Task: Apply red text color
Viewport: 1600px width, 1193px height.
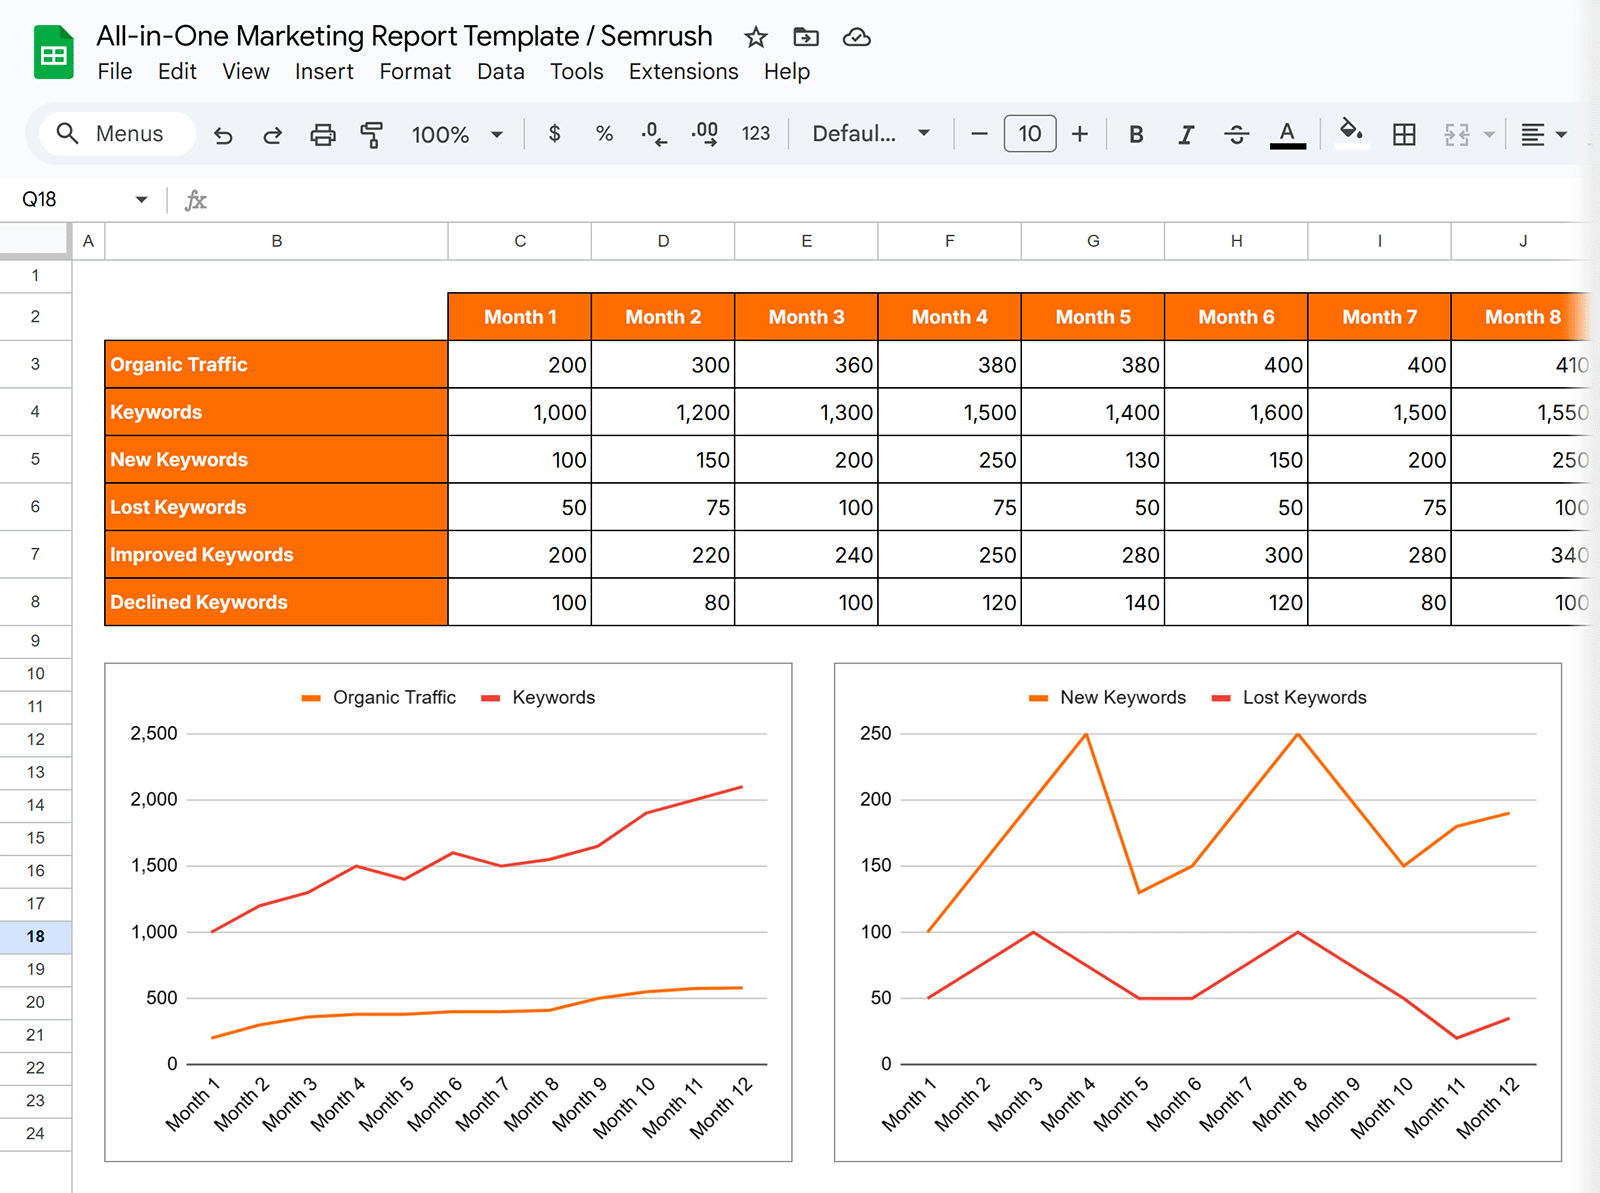Action: coord(1288,133)
